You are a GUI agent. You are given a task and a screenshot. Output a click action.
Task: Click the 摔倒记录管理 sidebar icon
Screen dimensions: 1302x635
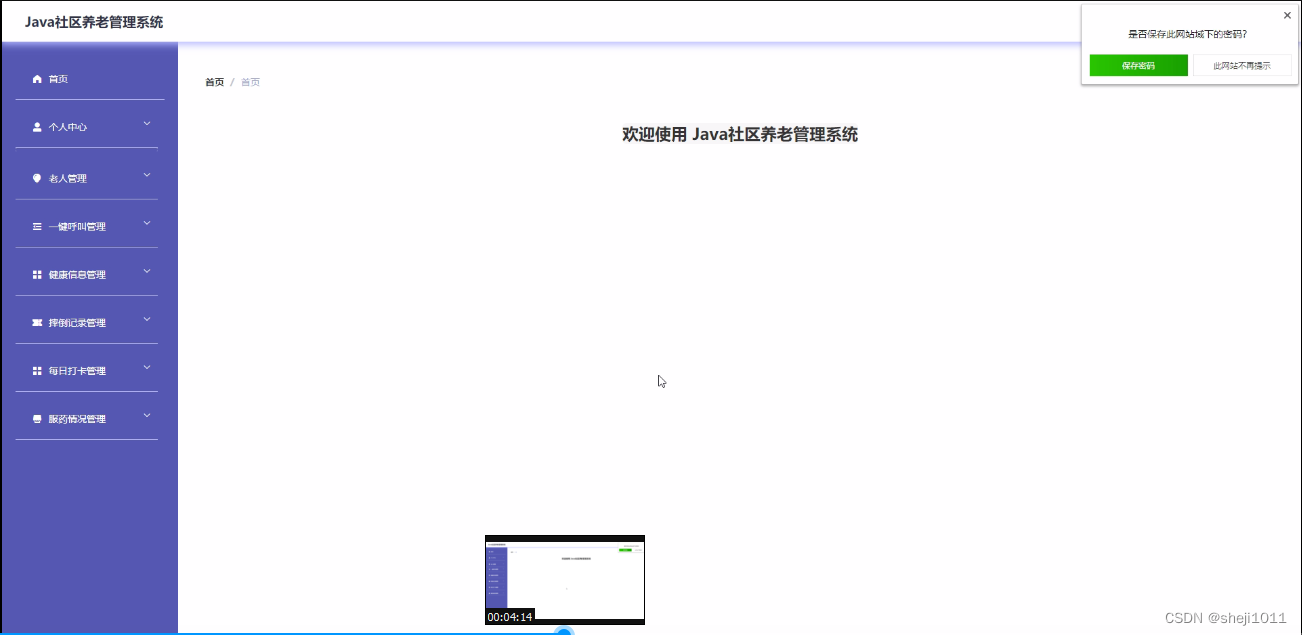tap(35, 322)
